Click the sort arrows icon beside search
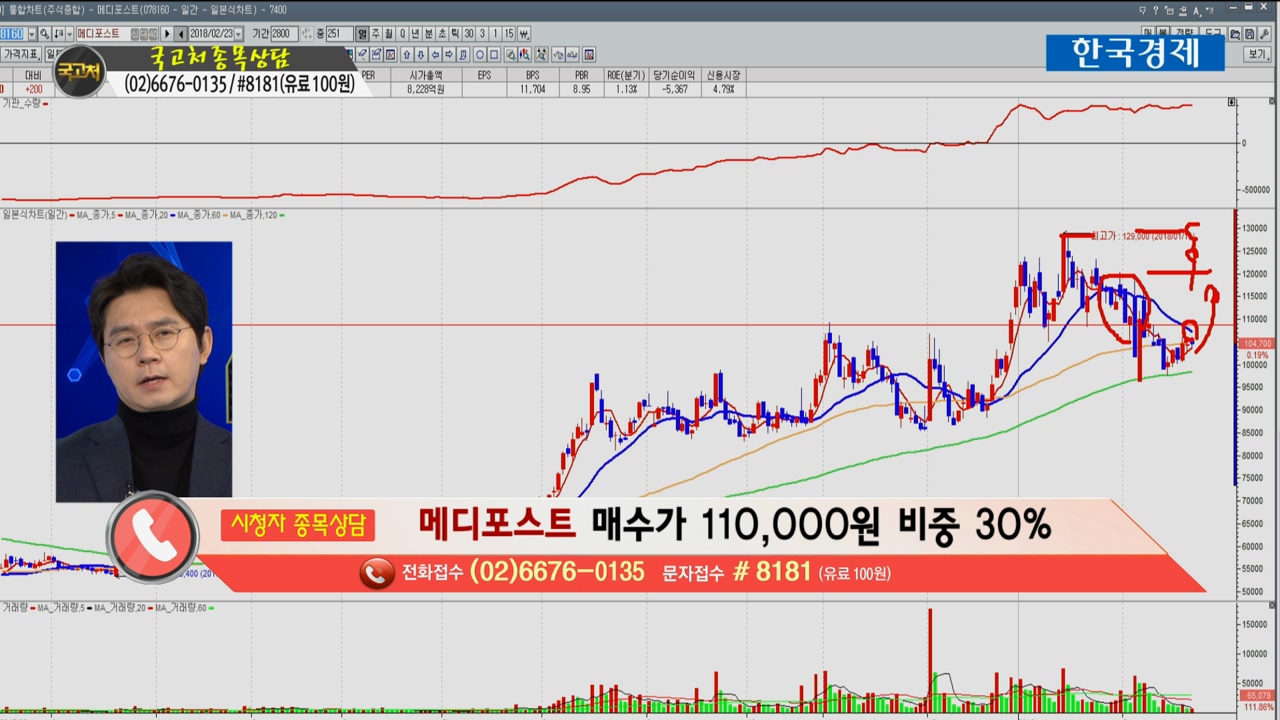 coord(58,34)
